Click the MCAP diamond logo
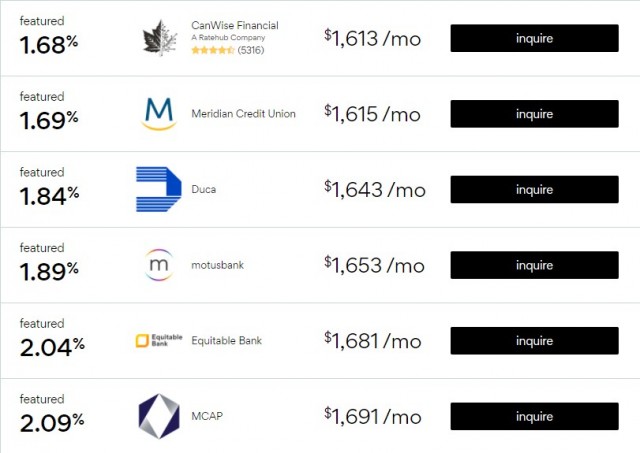 tap(158, 416)
